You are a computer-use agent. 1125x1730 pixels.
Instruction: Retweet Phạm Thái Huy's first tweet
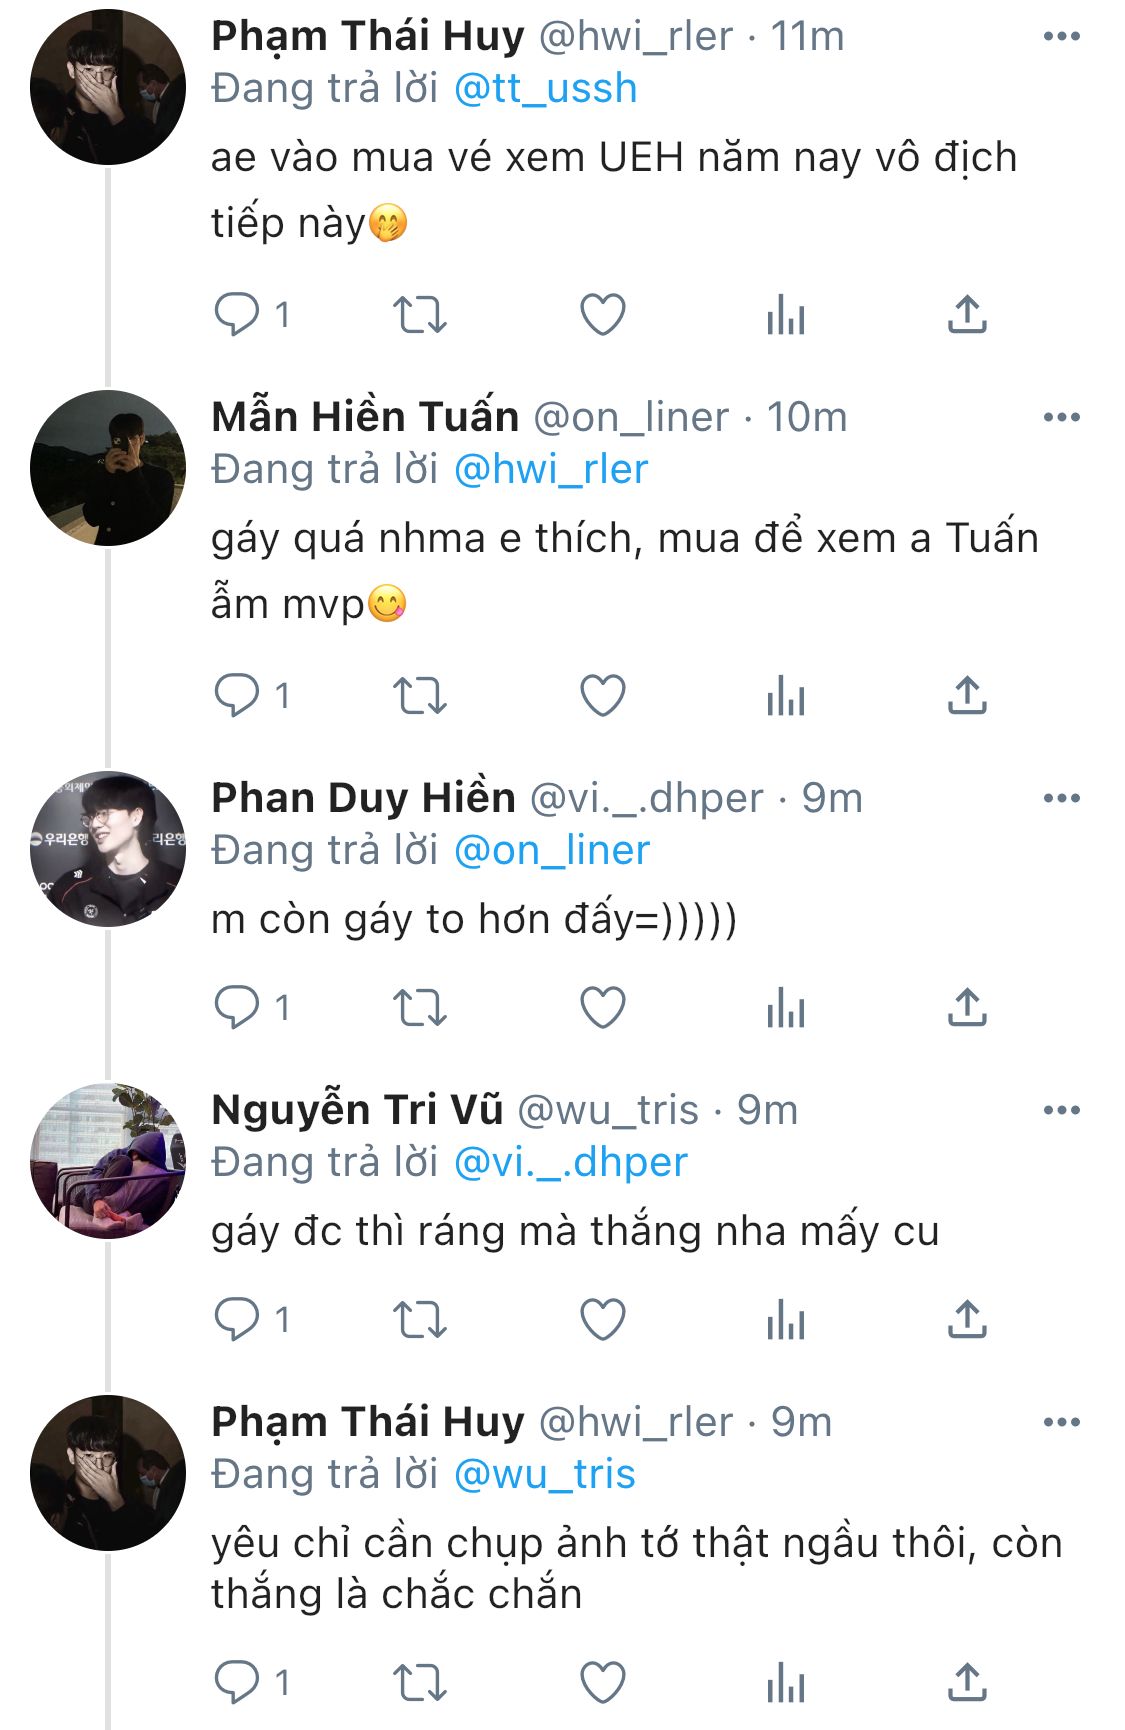point(419,315)
